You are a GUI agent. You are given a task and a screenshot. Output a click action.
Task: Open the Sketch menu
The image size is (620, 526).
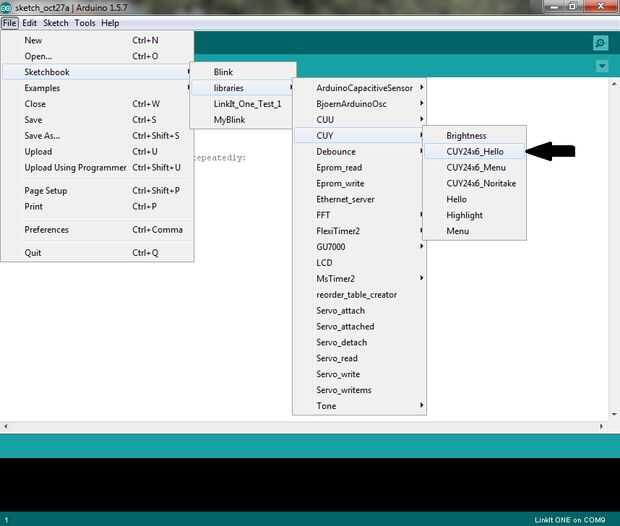pyautogui.click(x=56, y=23)
